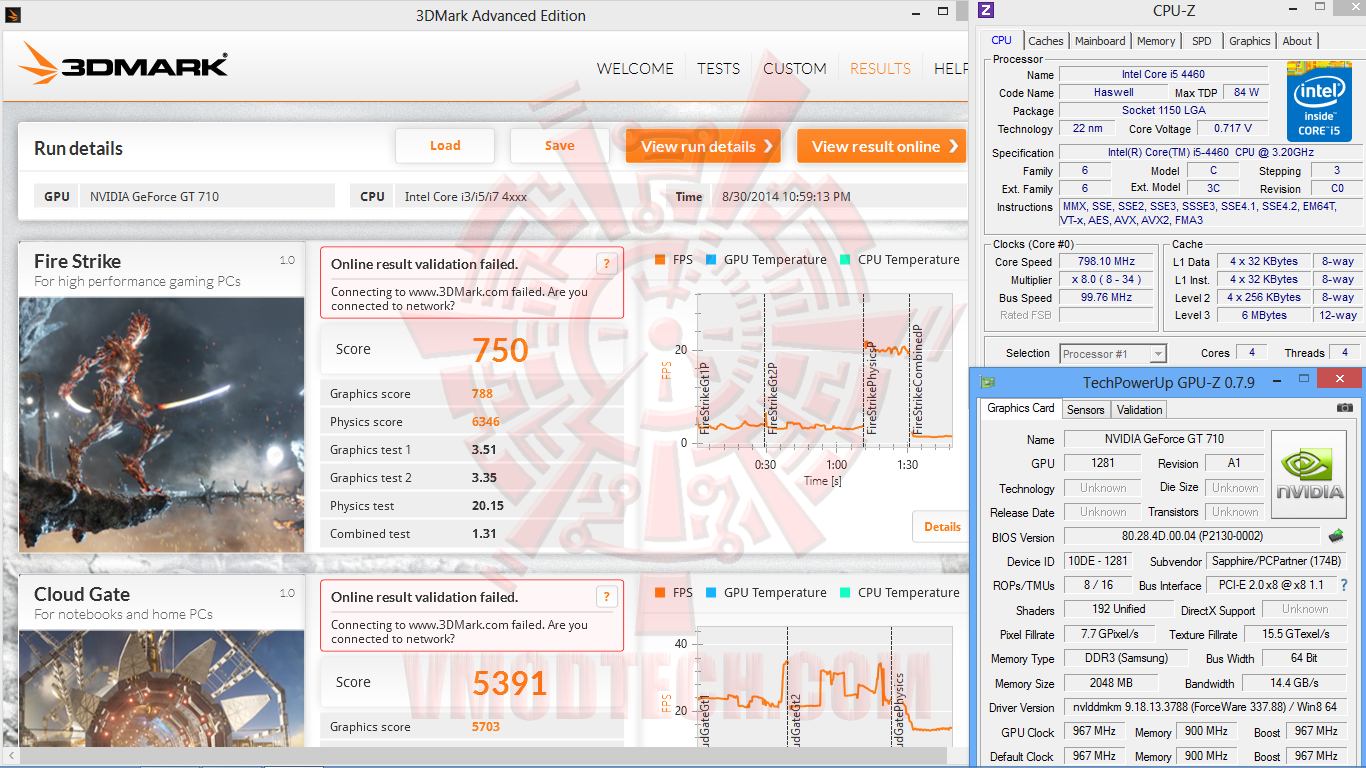Open the Validation tab in GPU-Z
The width and height of the screenshot is (1366, 768).
pos(1140,409)
